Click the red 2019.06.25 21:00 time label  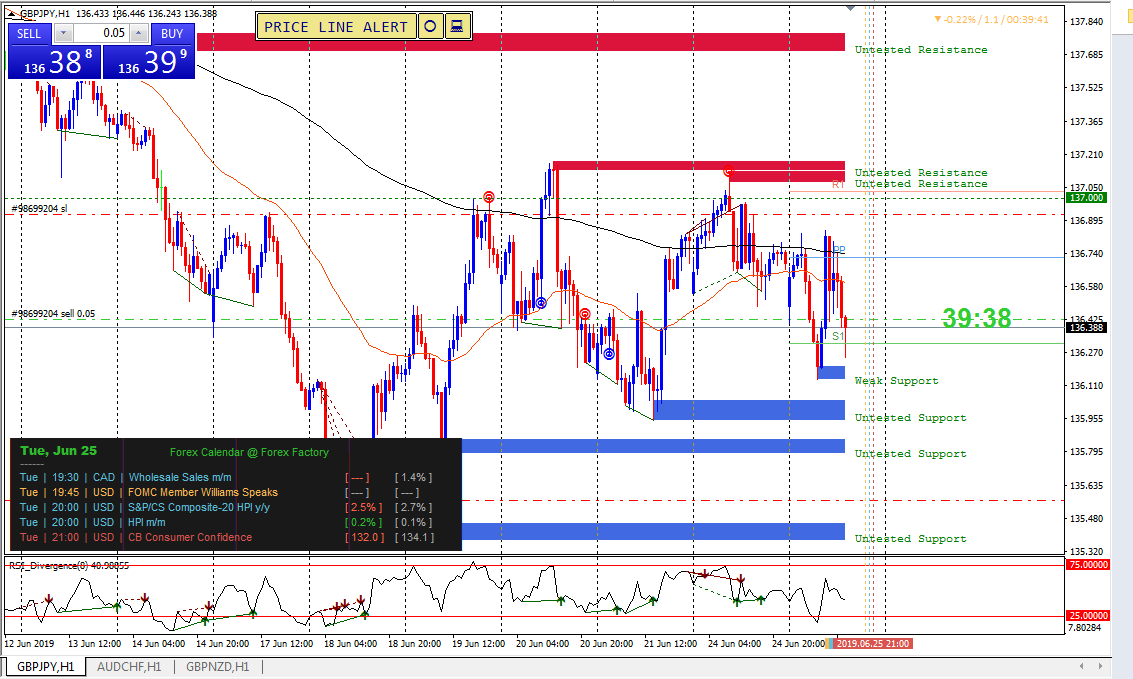(x=874, y=644)
